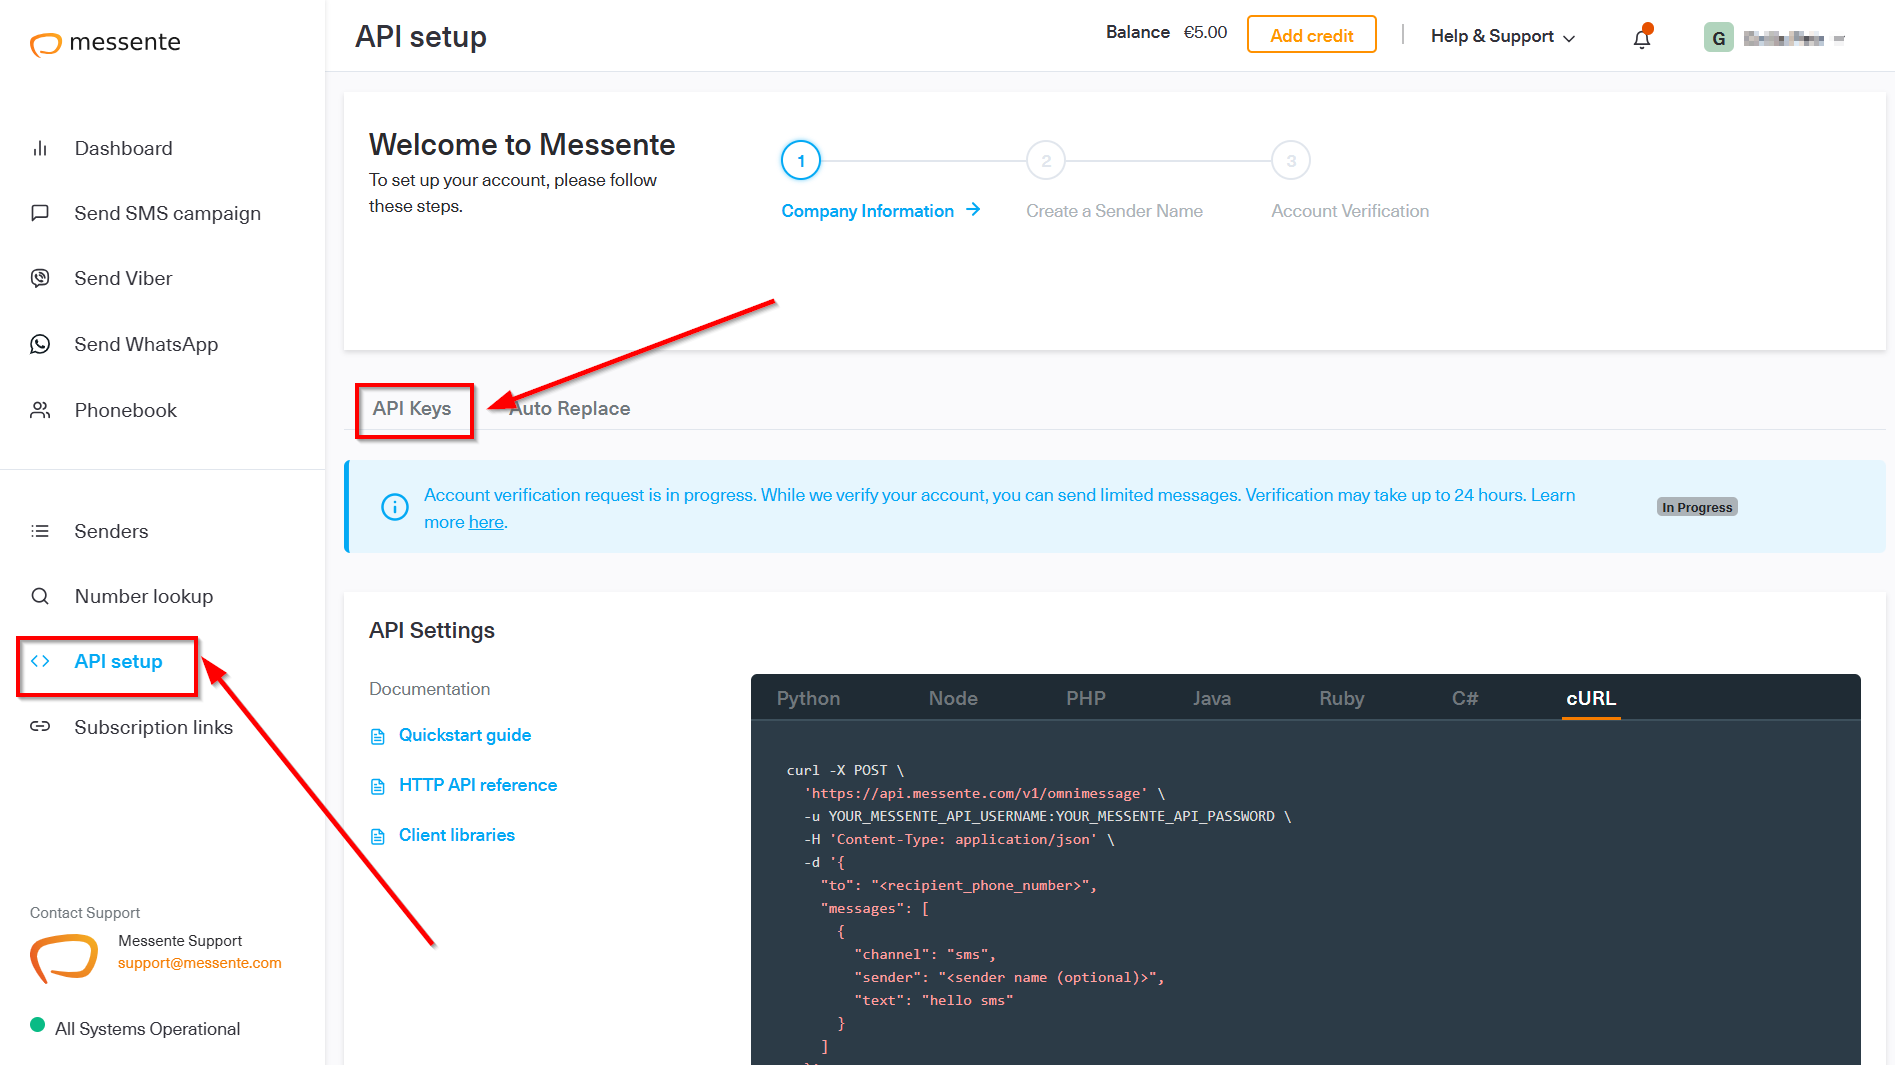The image size is (1895, 1065).
Task: Open the Dashboard from the sidebar
Action: tap(123, 148)
